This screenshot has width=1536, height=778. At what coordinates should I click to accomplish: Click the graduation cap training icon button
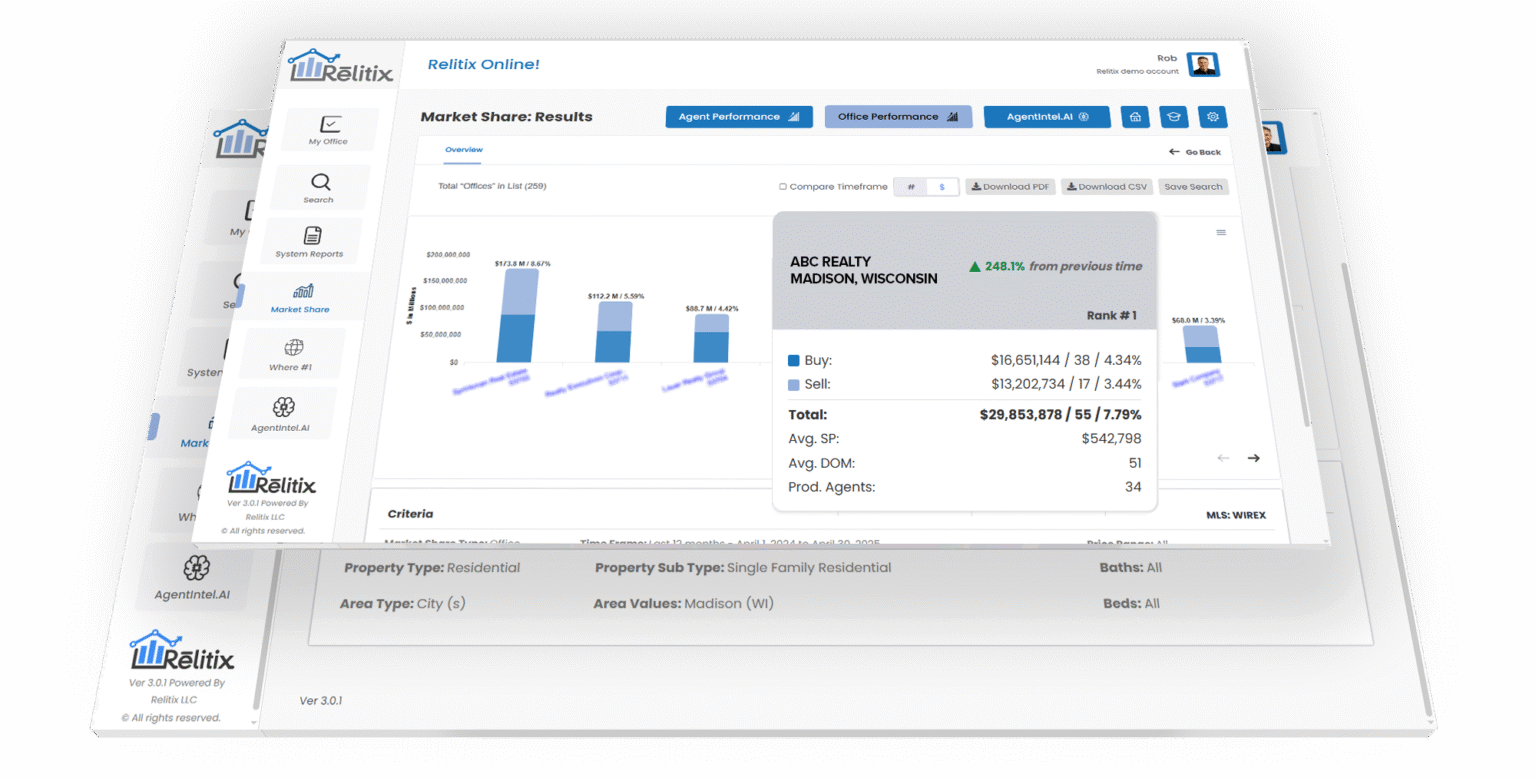(x=1174, y=117)
